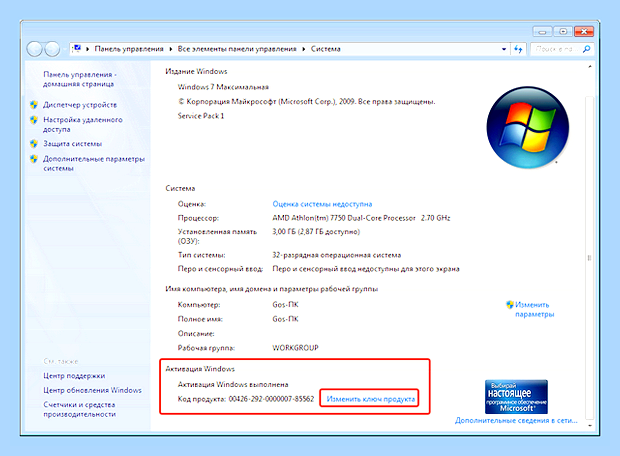Click the address bar computer icon
Screen dimensions: 620x456
(x=77, y=49)
